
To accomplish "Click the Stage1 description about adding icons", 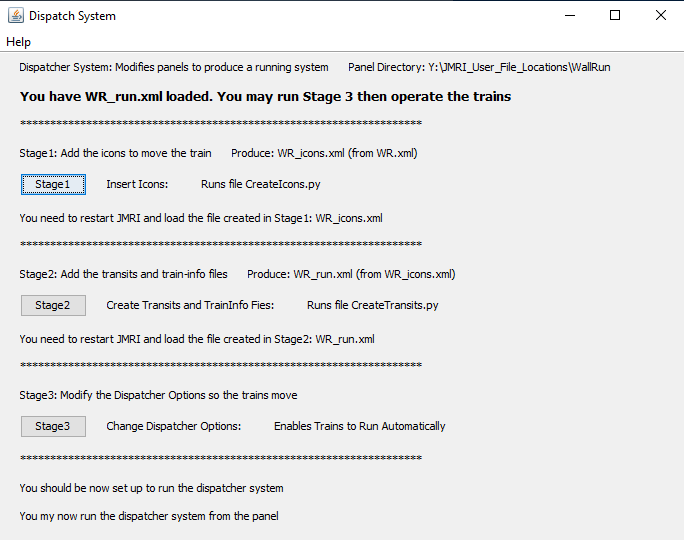I will click(115, 153).
